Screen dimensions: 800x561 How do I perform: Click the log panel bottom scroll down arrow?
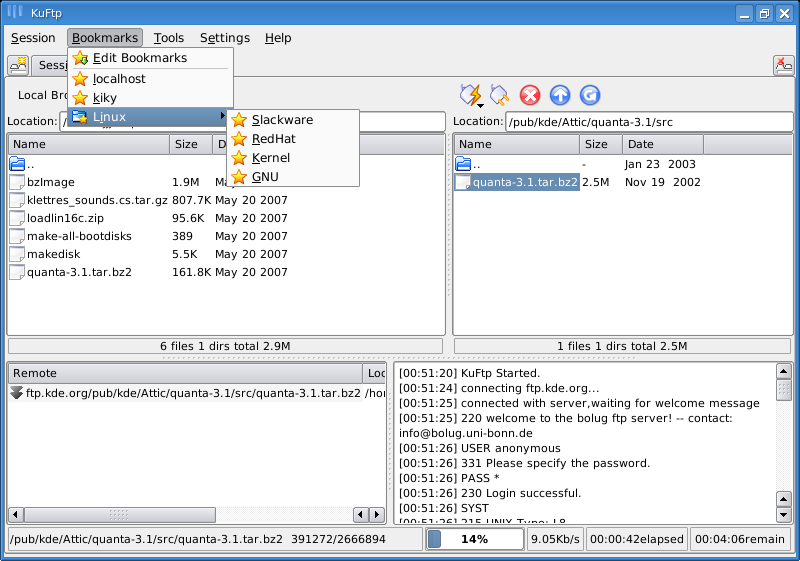784,515
